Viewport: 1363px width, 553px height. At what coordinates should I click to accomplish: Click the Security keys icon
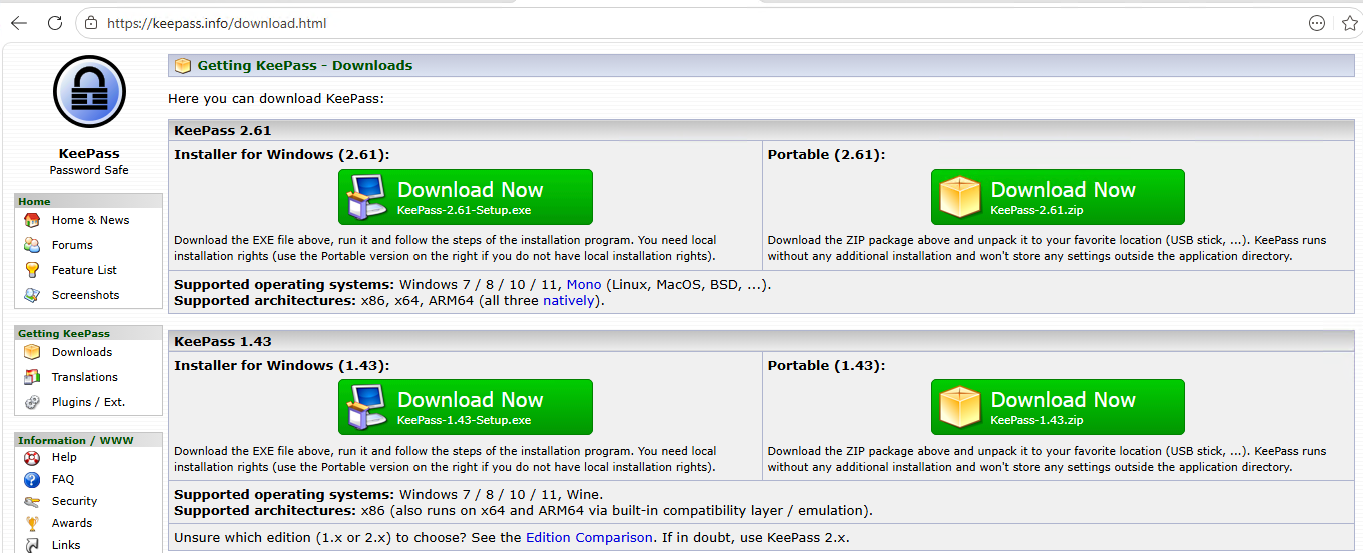coord(32,501)
